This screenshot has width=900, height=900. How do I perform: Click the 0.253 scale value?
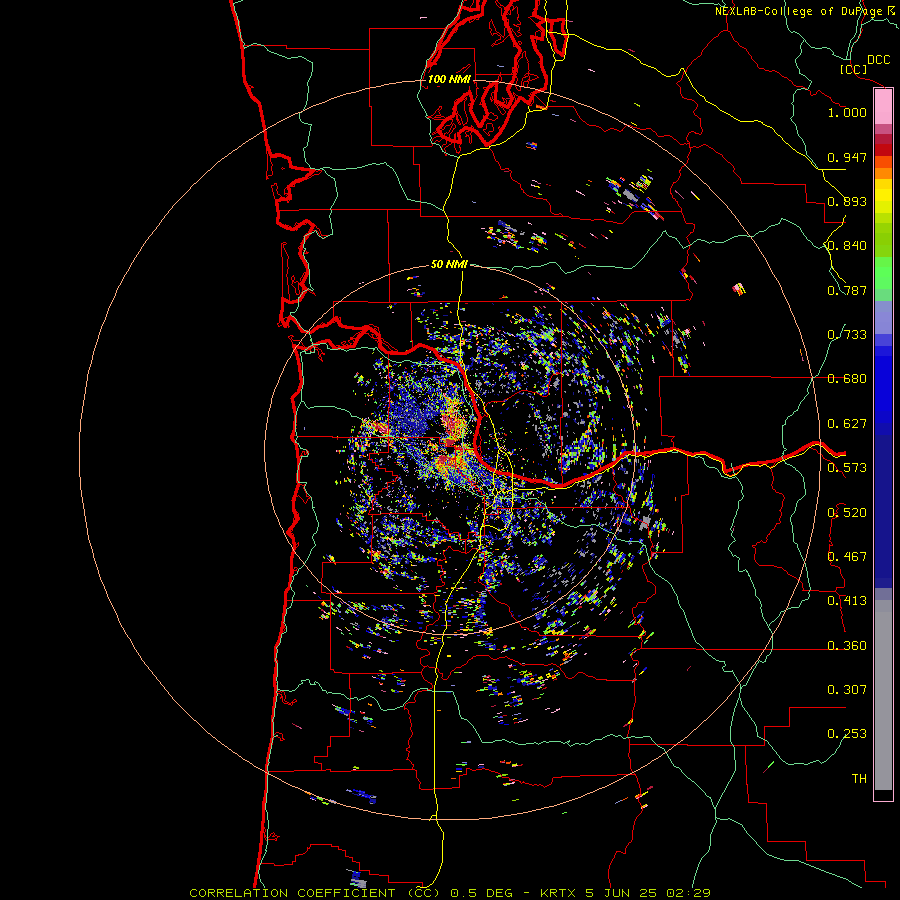(x=847, y=734)
